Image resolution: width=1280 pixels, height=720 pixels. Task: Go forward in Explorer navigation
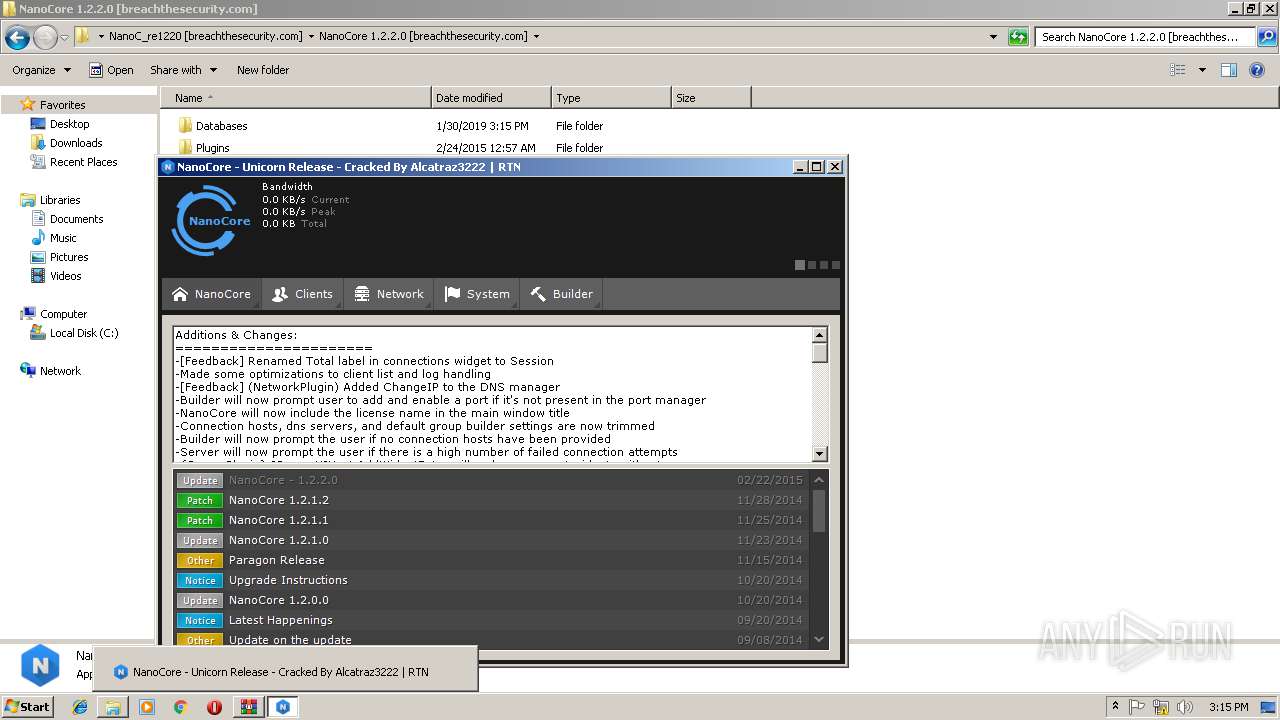tap(45, 38)
